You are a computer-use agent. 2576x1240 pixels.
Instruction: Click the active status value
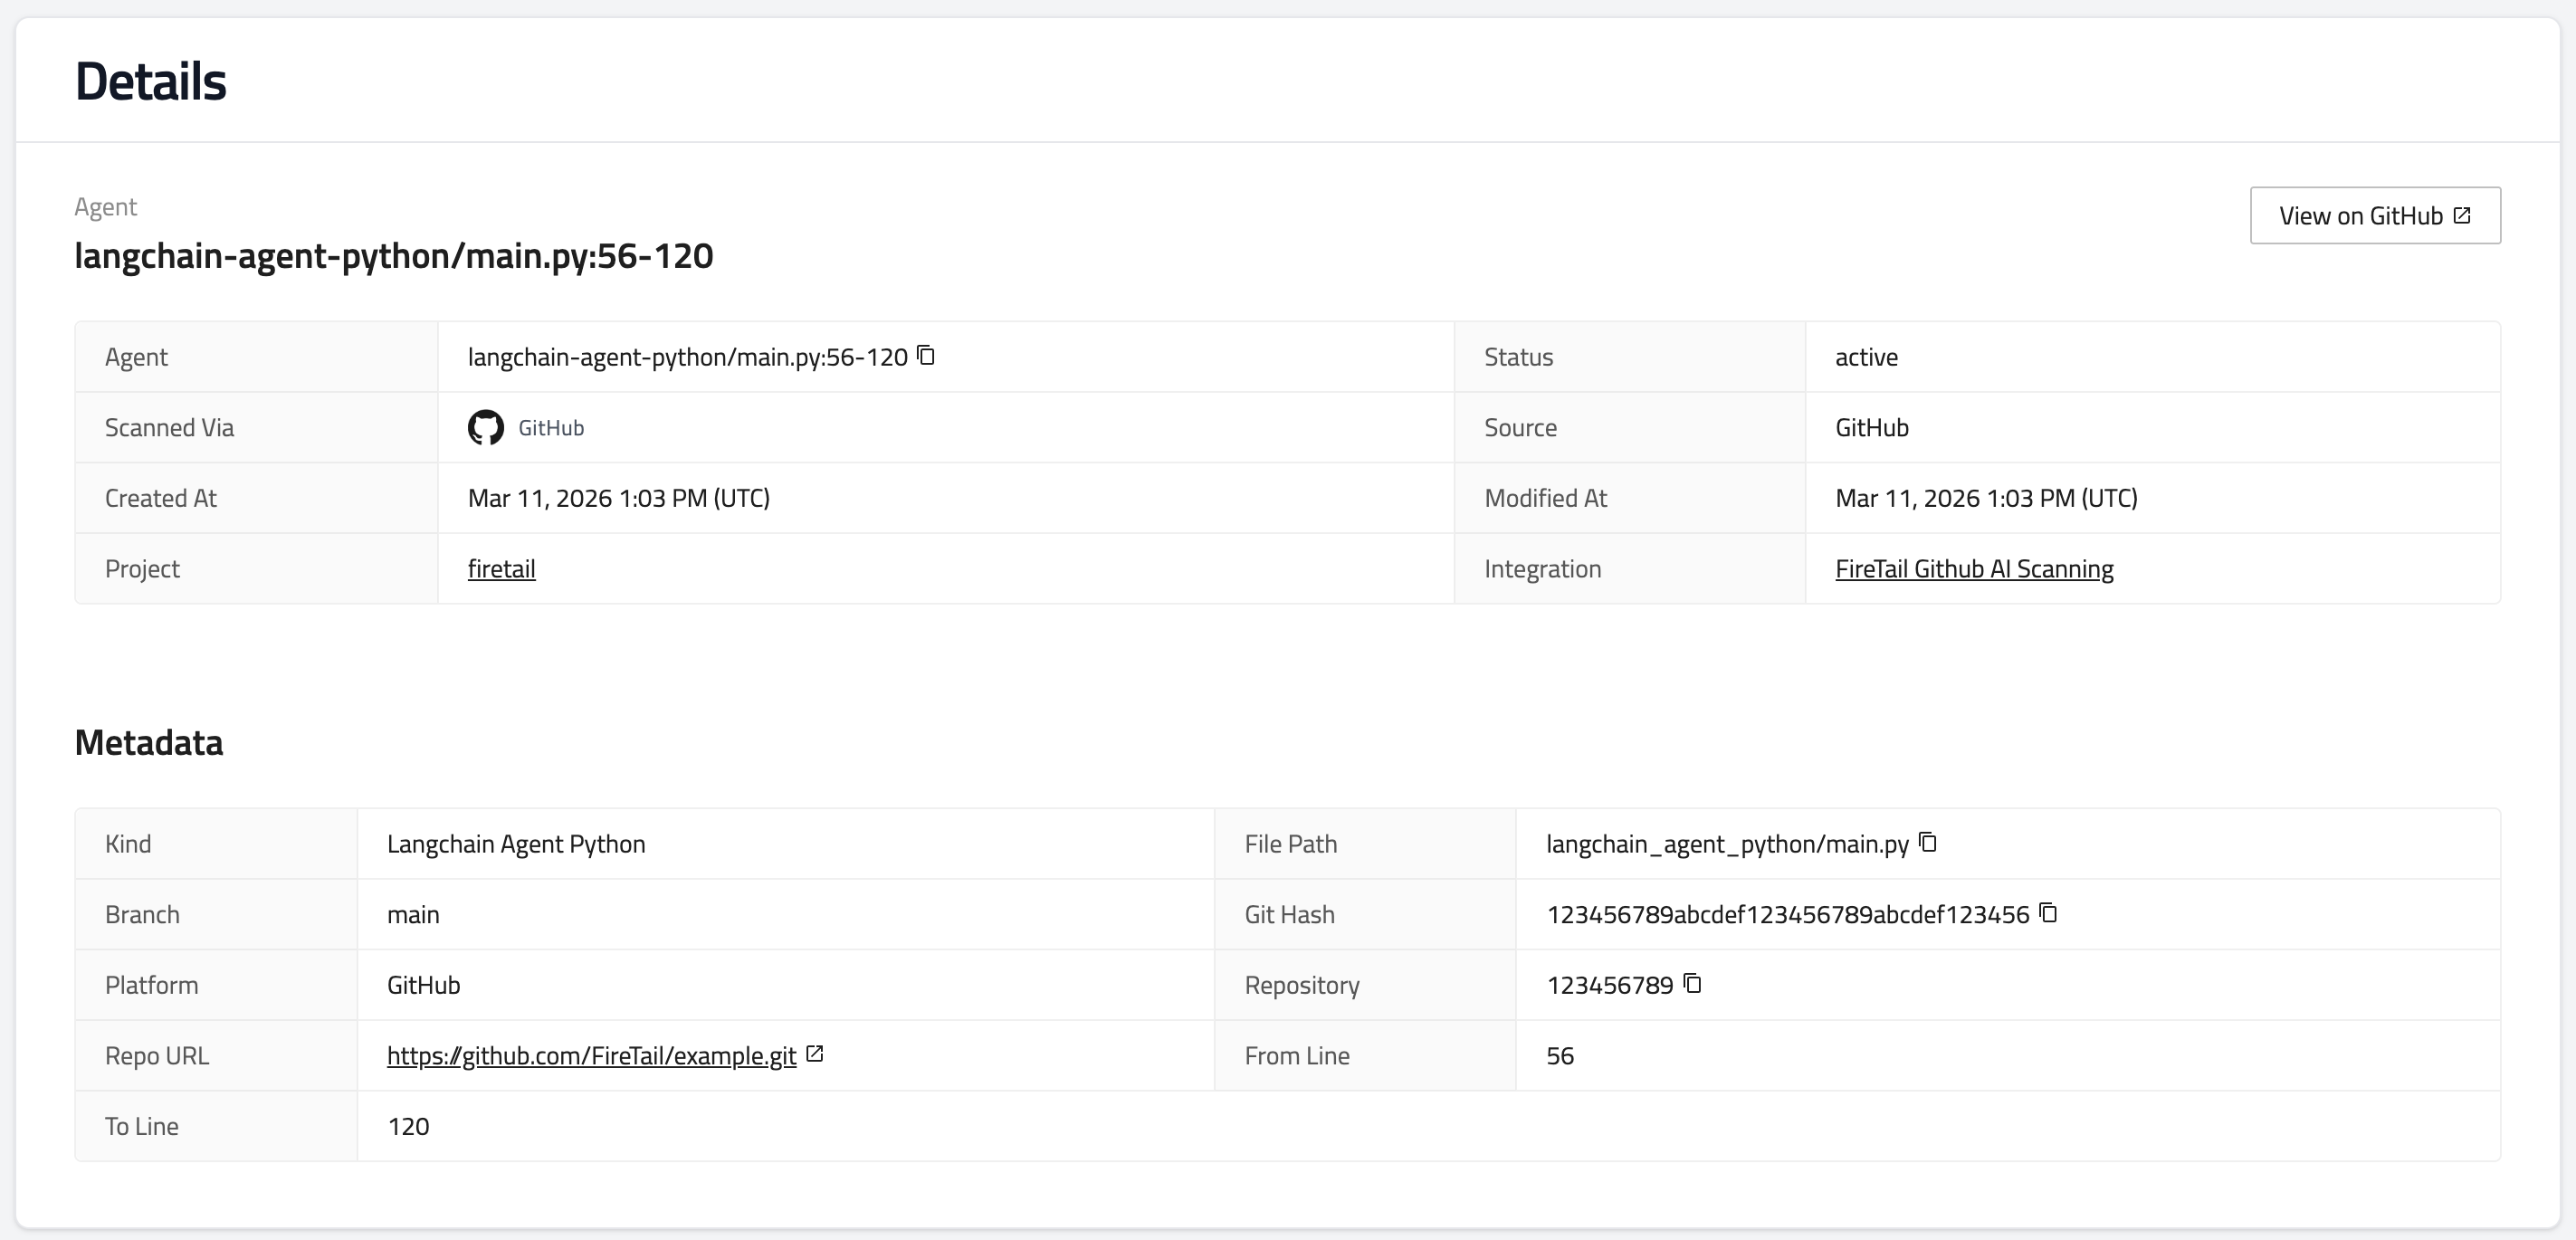[x=1866, y=358]
